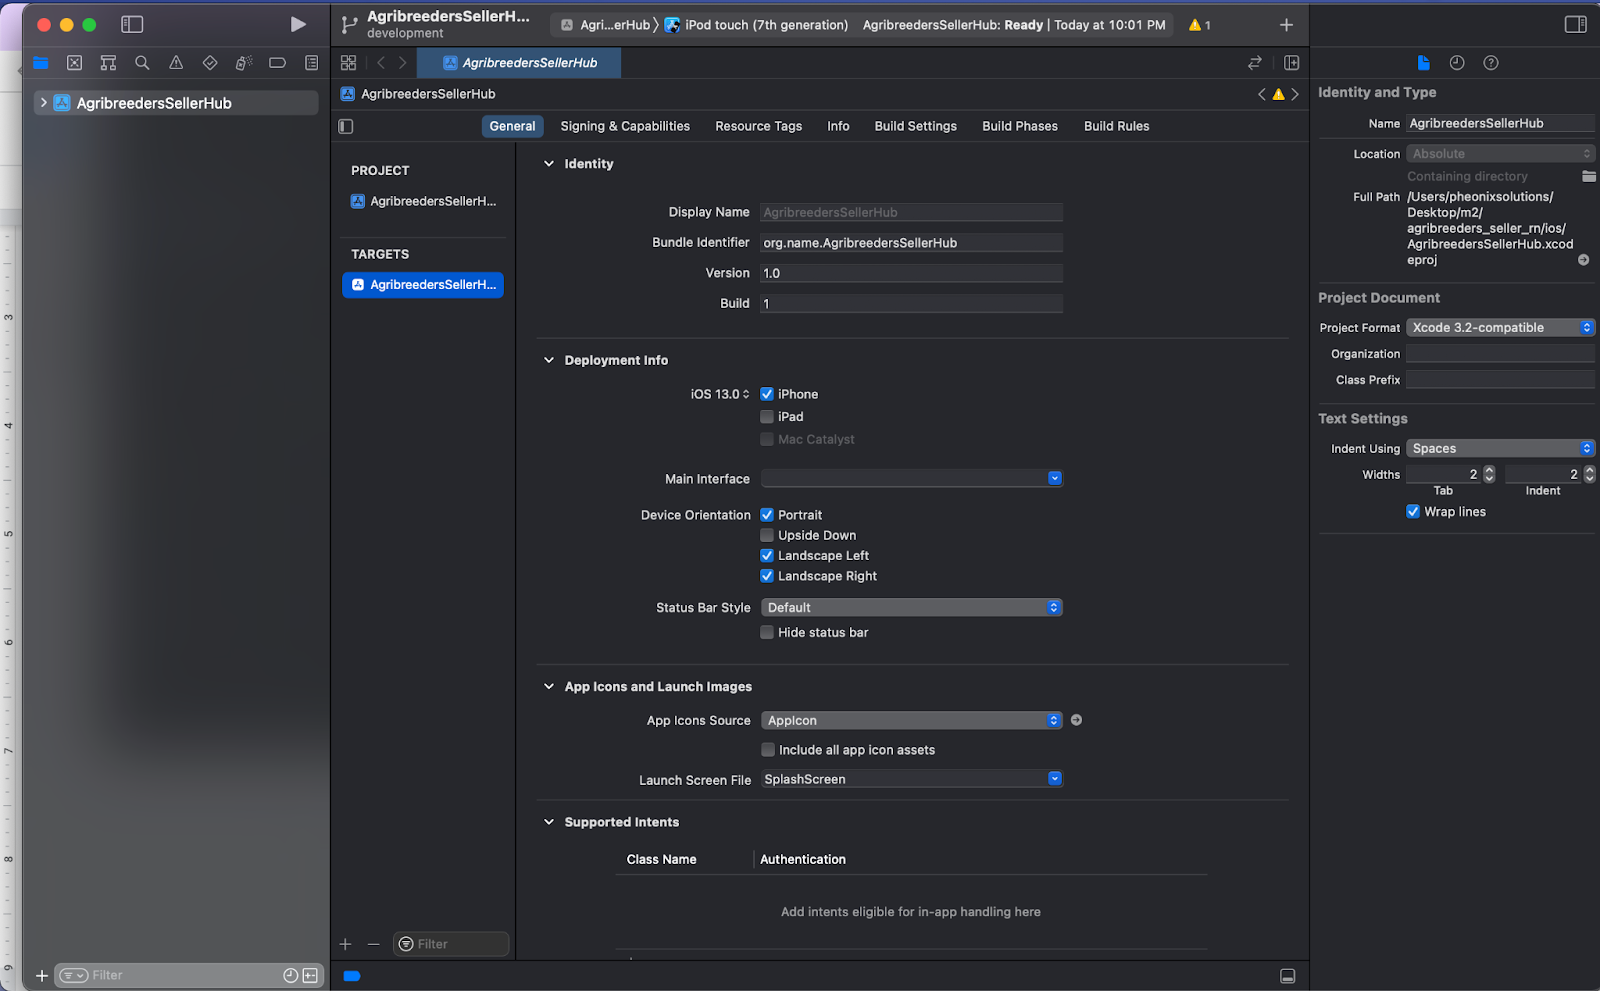Add a new tab with the plus button
1600x991 pixels.
point(1287,25)
